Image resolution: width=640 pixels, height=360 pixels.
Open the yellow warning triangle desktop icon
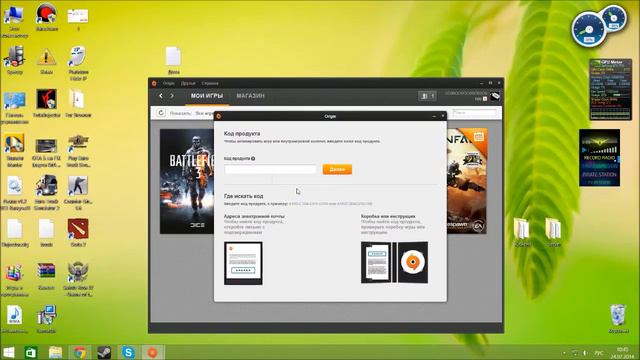coord(46,61)
